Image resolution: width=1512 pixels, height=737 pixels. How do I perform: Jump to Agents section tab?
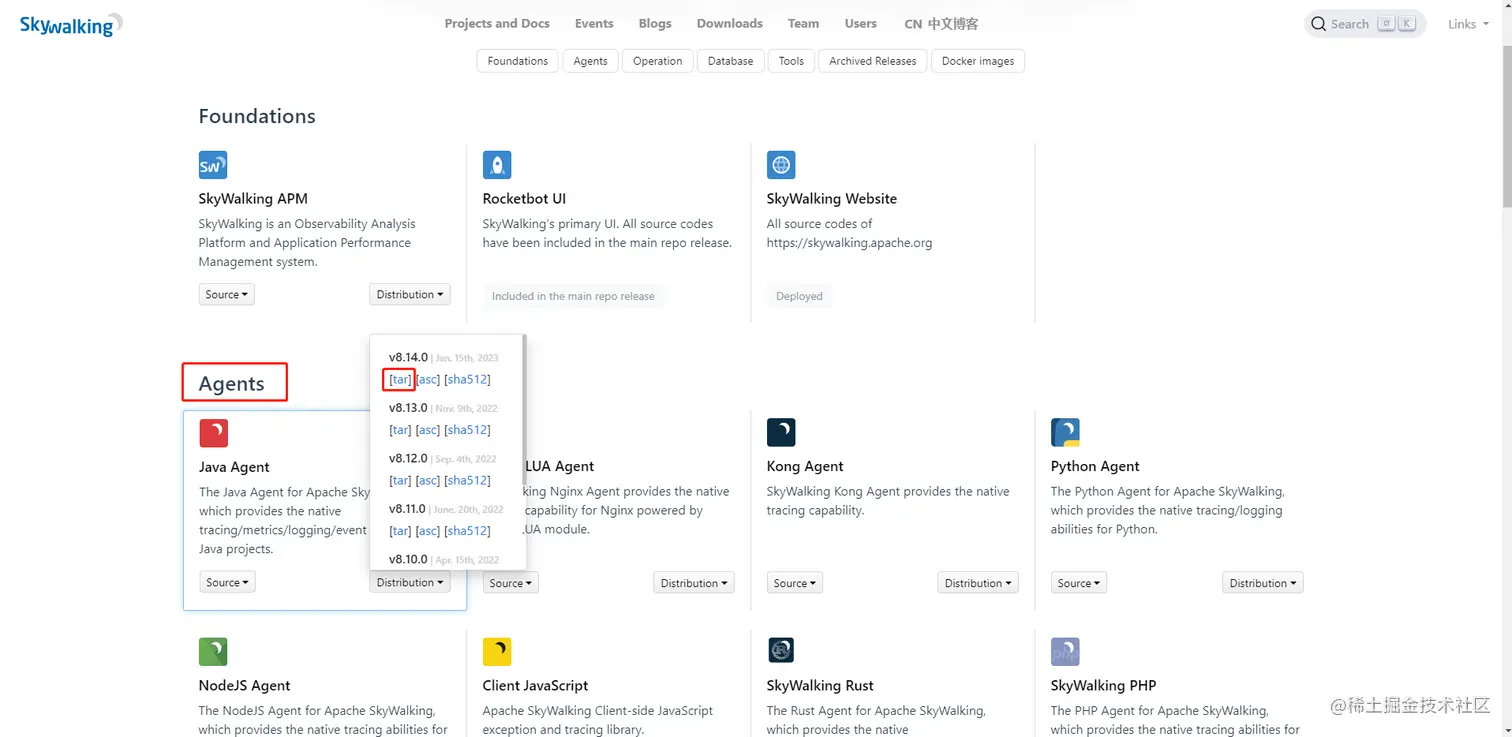coord(591,61)
